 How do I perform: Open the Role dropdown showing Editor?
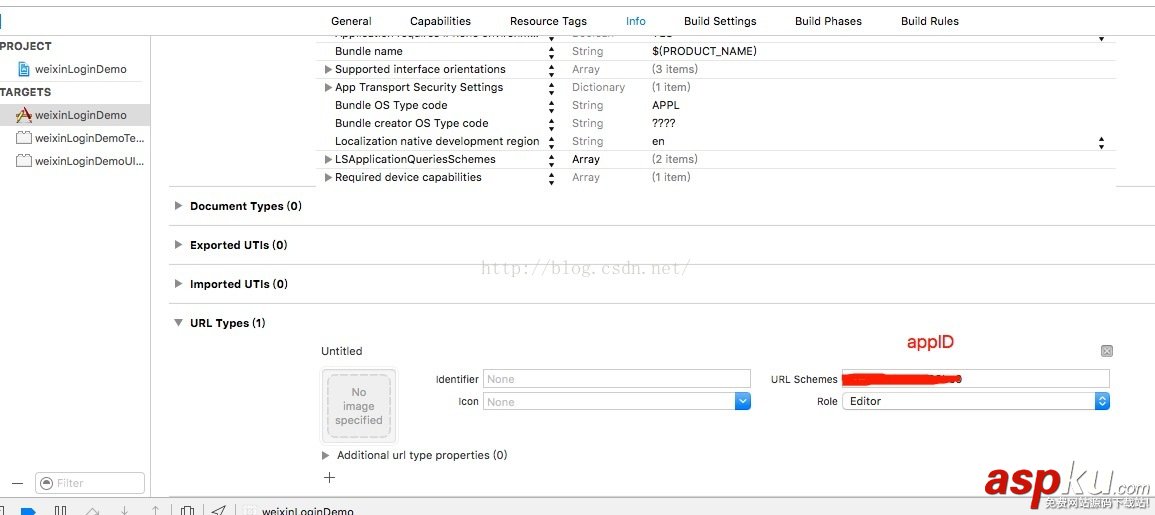[x=975, y=402]
